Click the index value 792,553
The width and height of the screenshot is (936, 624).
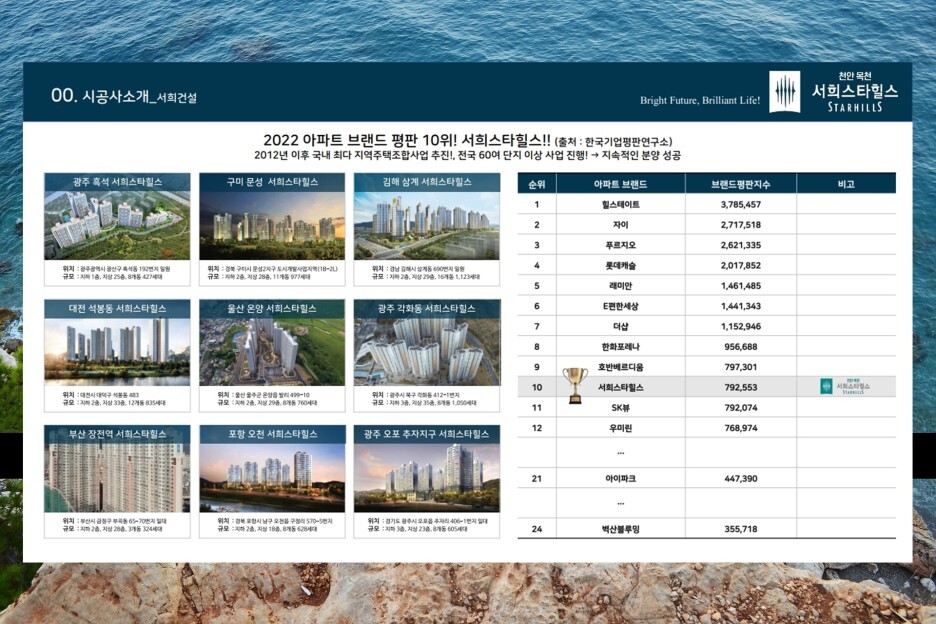pyautogui.click(x=740, y=387)
